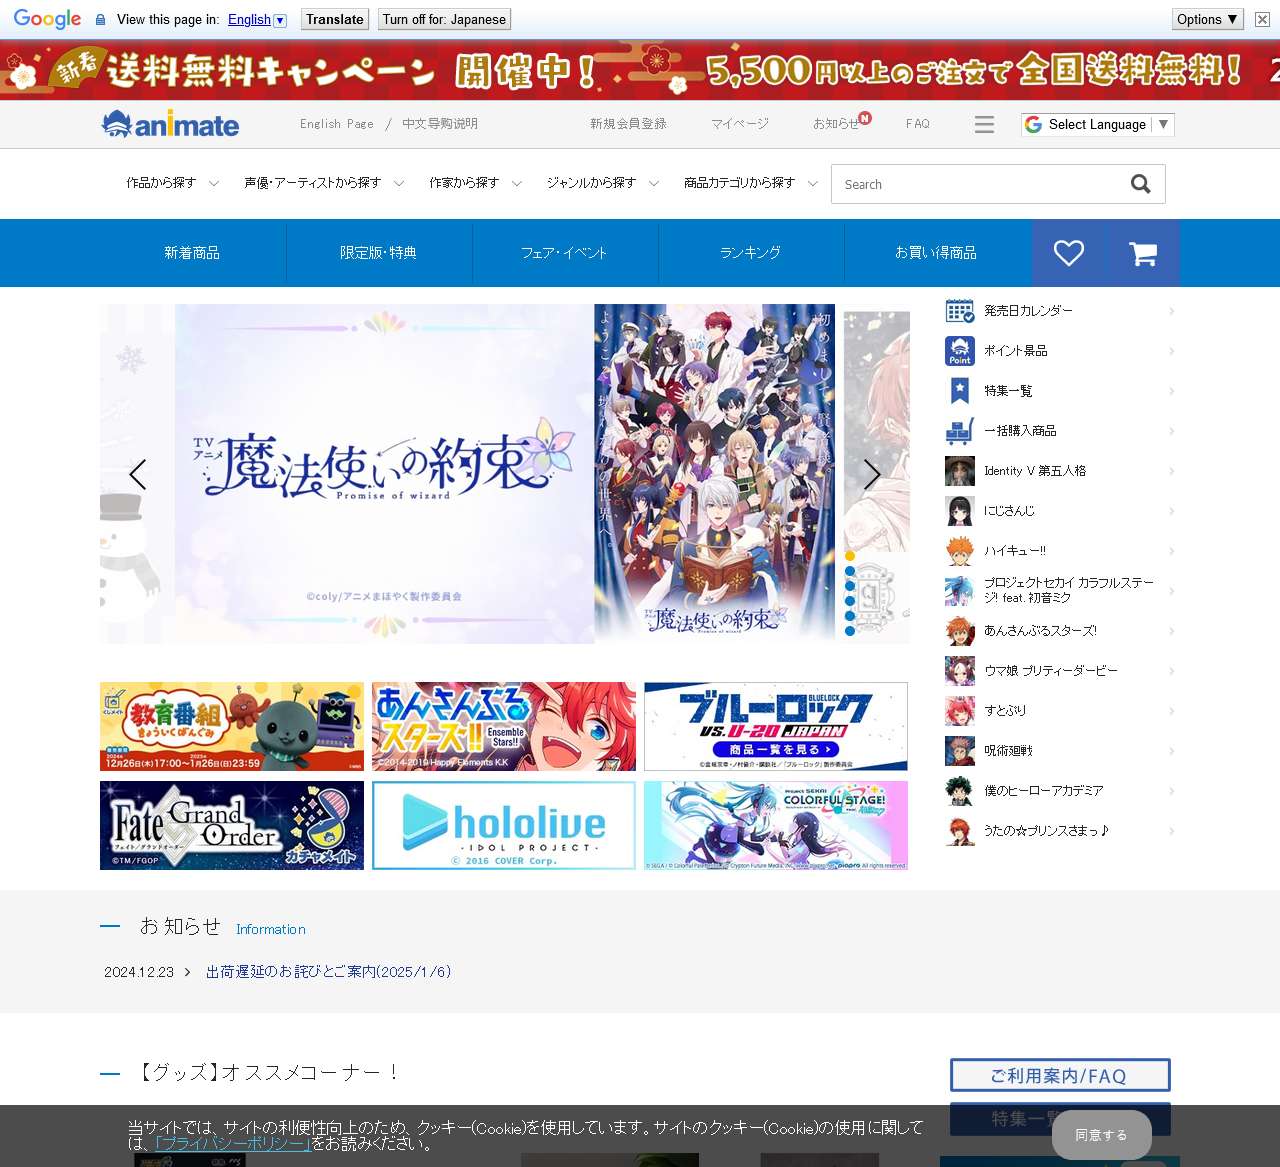Open the 一括購入商品 cart icon
The image size is (1280, 1167).
tap(960, 431)
